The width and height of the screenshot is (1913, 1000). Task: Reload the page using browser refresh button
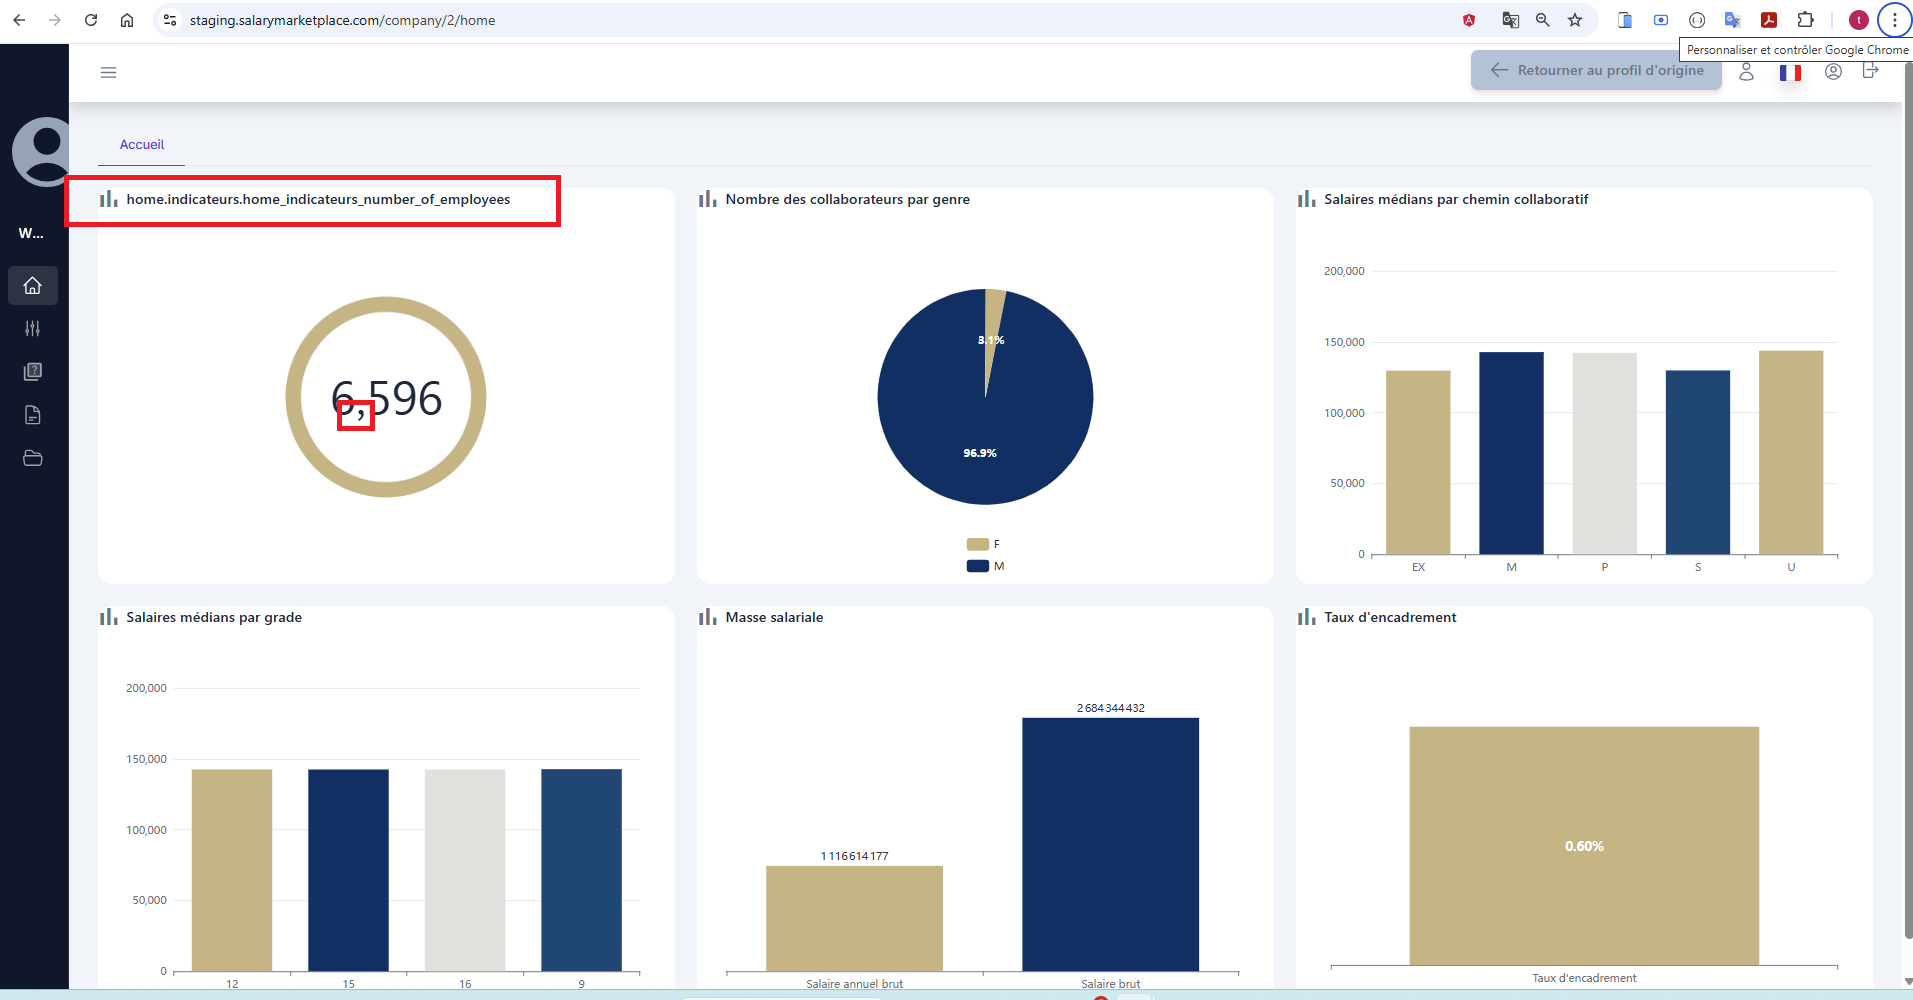pyautogui.click(x=91, y=20)
